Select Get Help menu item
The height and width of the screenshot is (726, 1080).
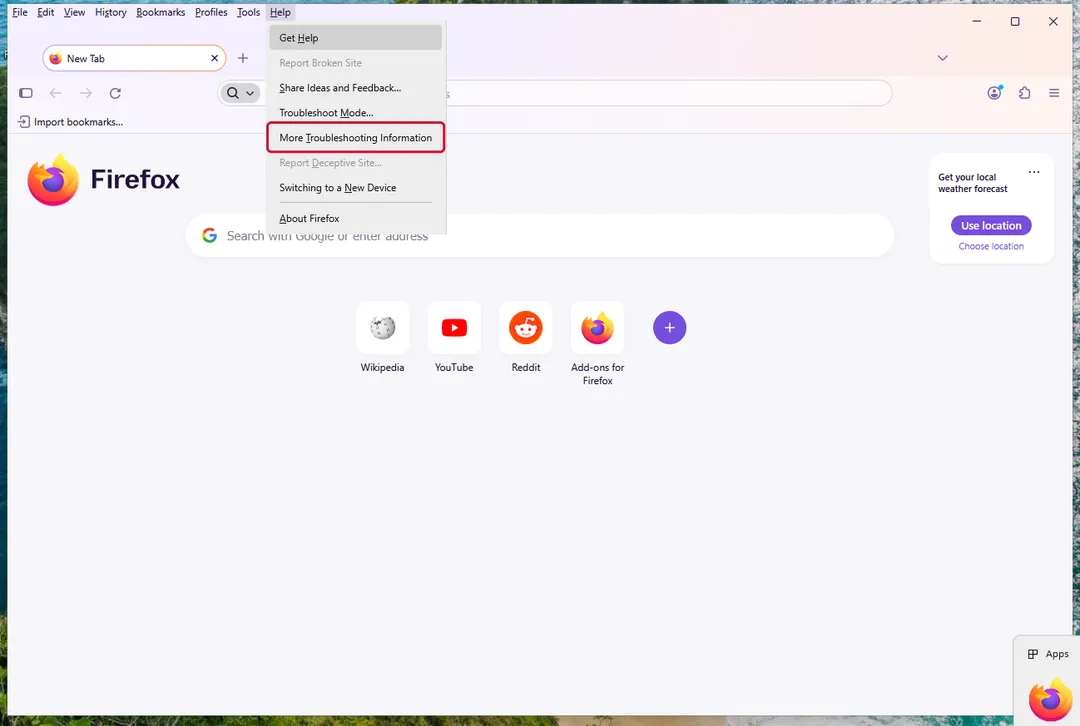point(355,38)
